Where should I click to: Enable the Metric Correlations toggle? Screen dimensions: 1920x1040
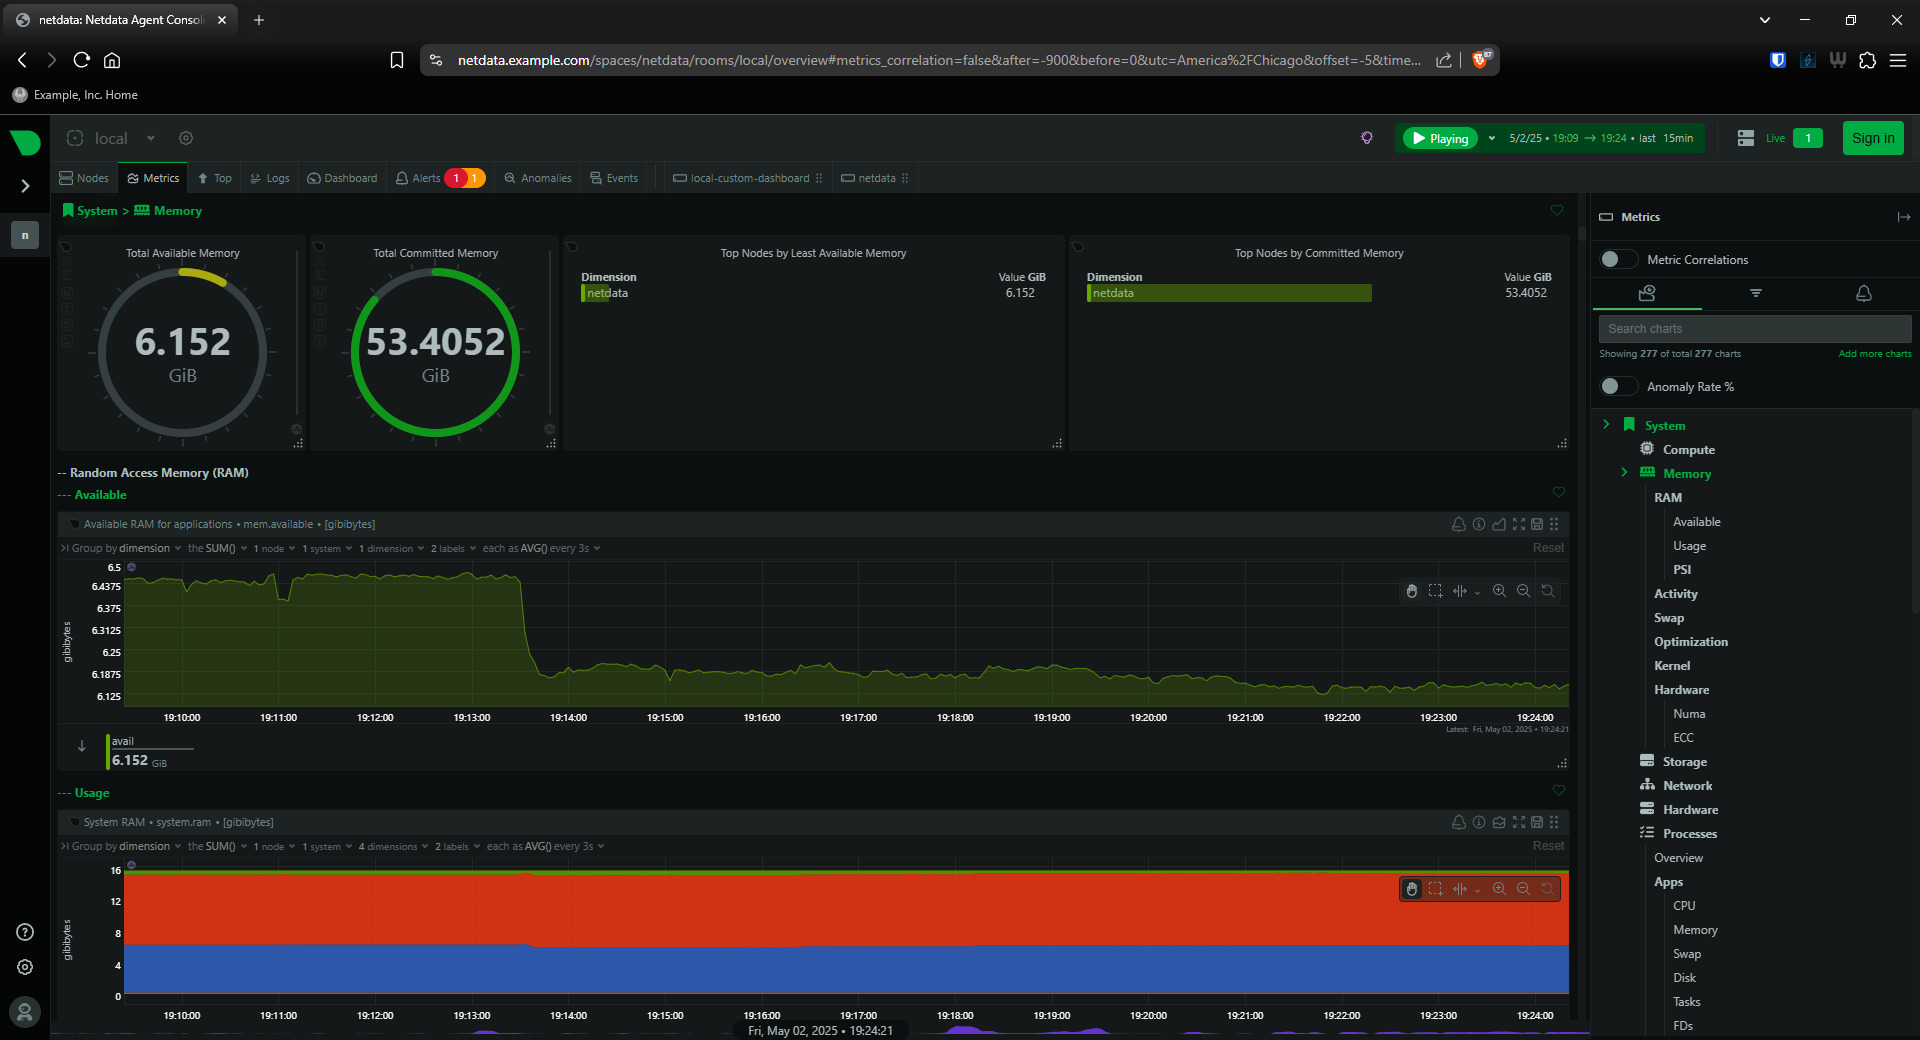pos(1617,260)
